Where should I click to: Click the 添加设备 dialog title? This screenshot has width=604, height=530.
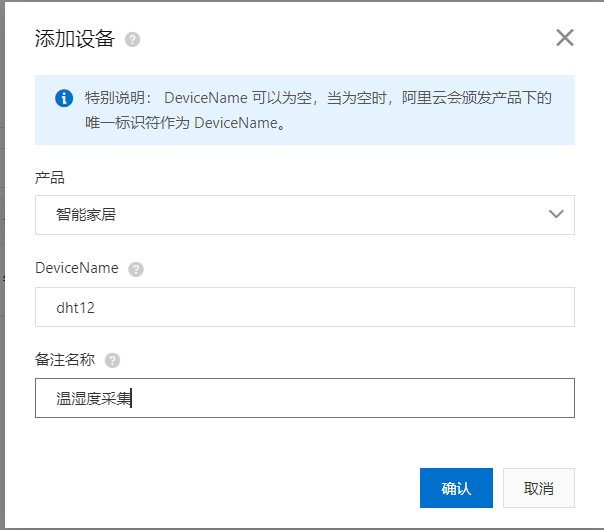point(75,39)
